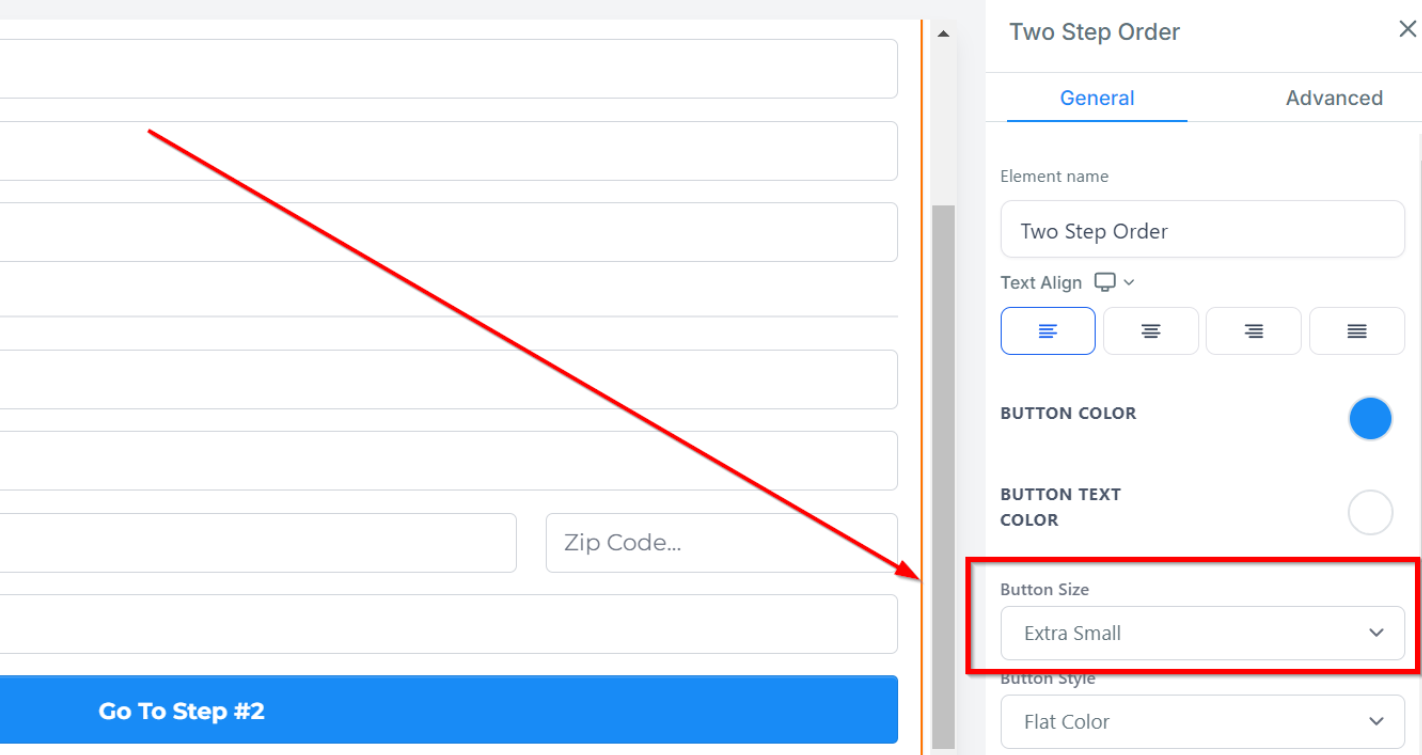Select right text alignment icon
The image size is (1422, 755).
pyautogui.click(x=1253, y=331)
